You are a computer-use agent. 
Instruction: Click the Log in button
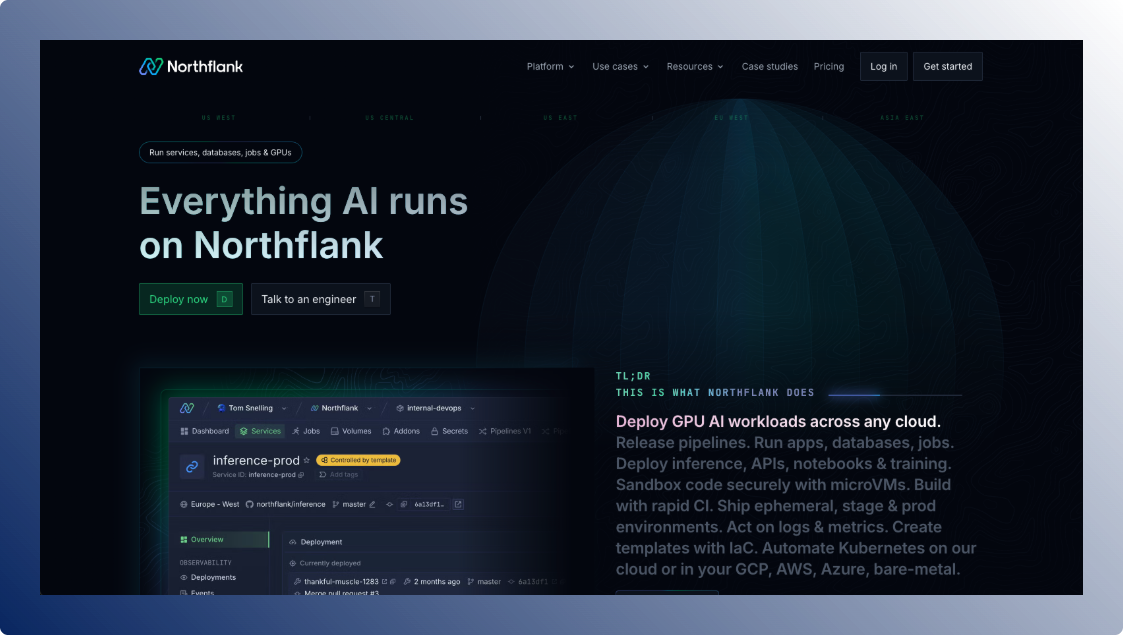click(884, 67)
